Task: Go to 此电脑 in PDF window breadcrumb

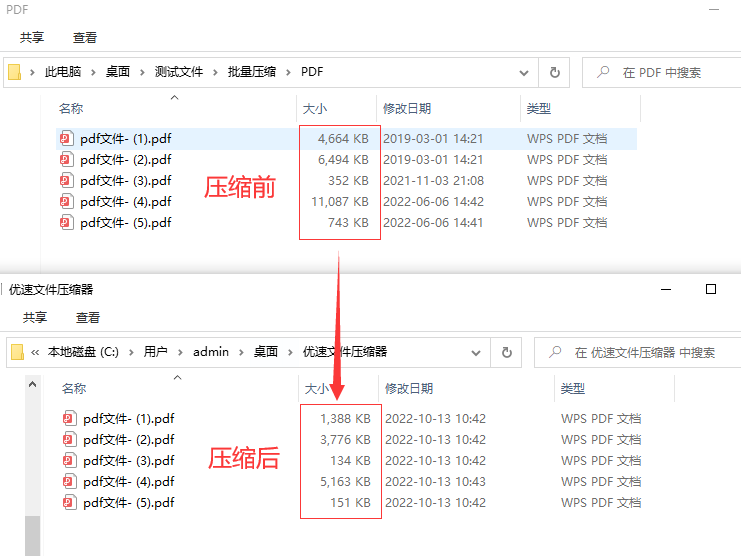Action: (x=63, y=72)
